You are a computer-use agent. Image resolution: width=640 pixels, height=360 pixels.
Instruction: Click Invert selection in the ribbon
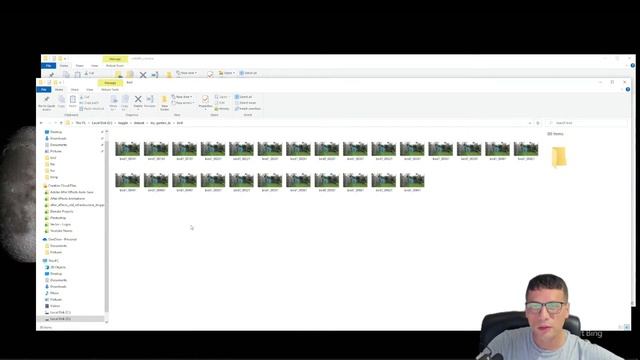coord(248,109)
